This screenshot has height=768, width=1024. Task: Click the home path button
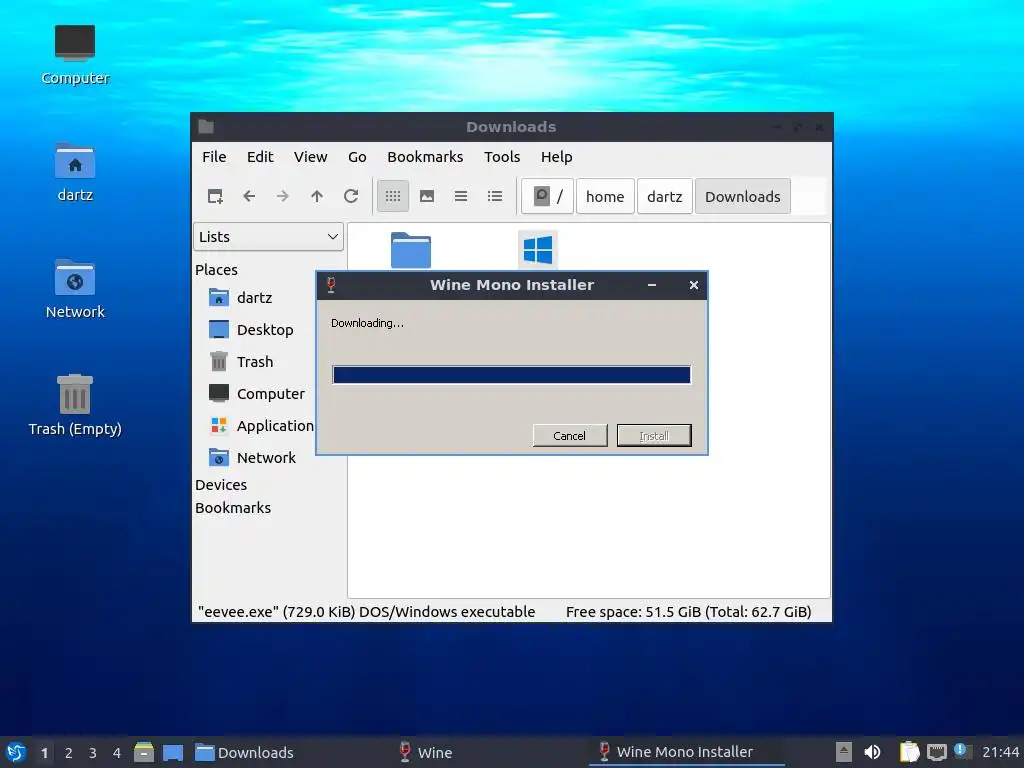click(605, 196)
